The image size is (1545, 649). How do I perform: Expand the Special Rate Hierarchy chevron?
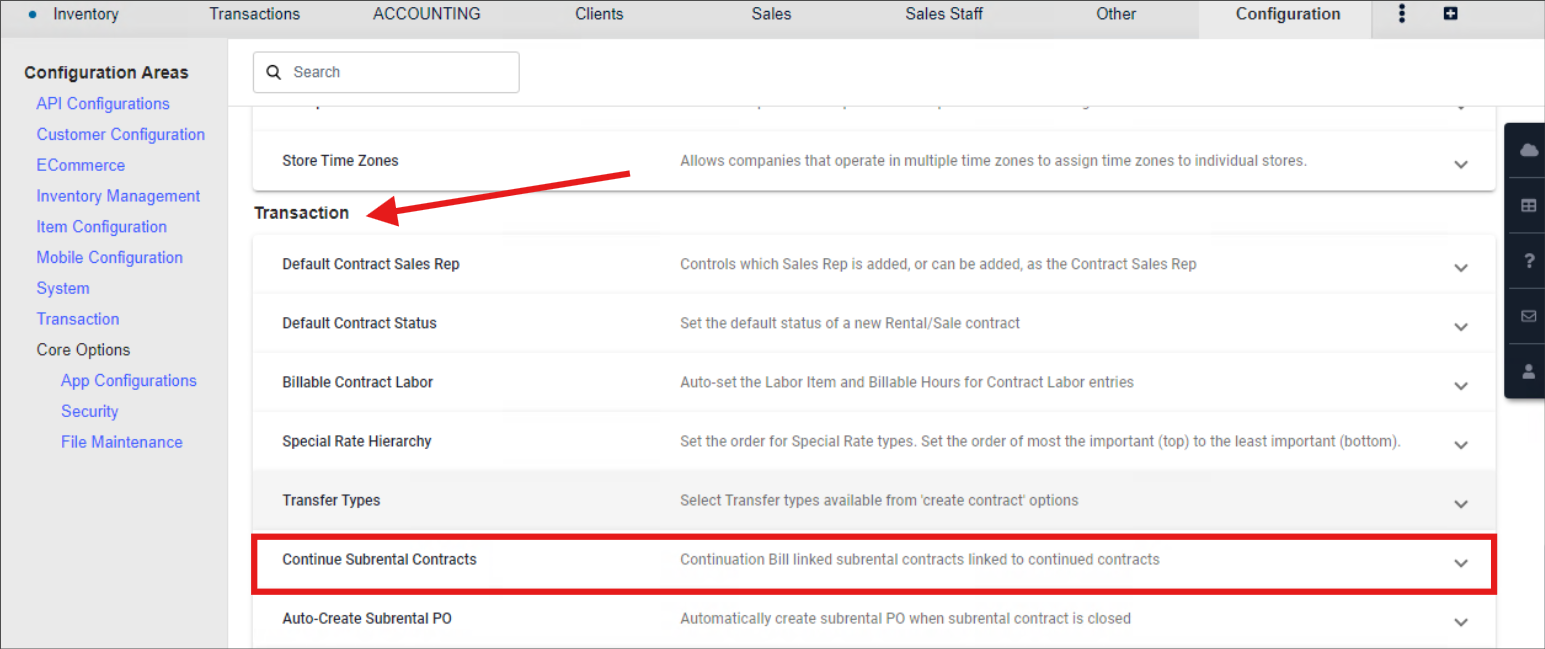point(1461,445)
